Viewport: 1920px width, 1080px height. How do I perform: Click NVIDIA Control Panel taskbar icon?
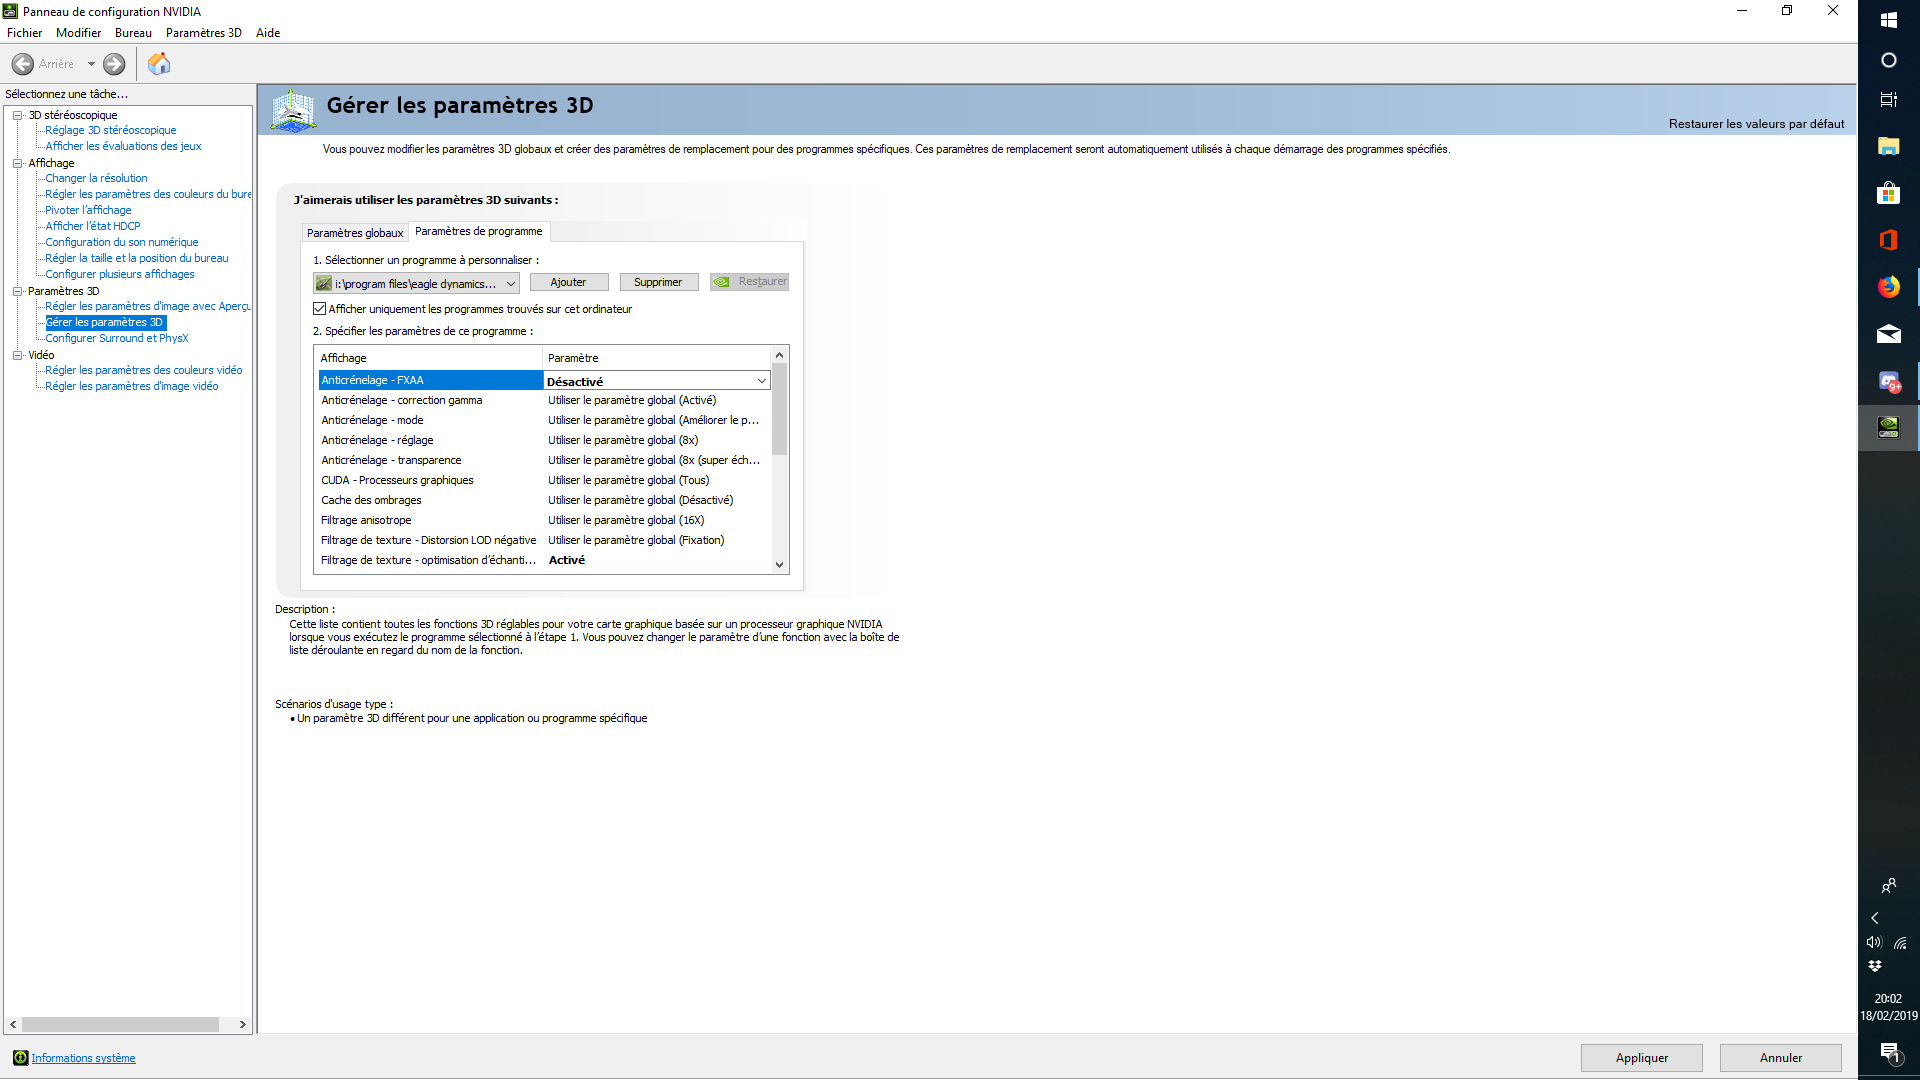1888,428
